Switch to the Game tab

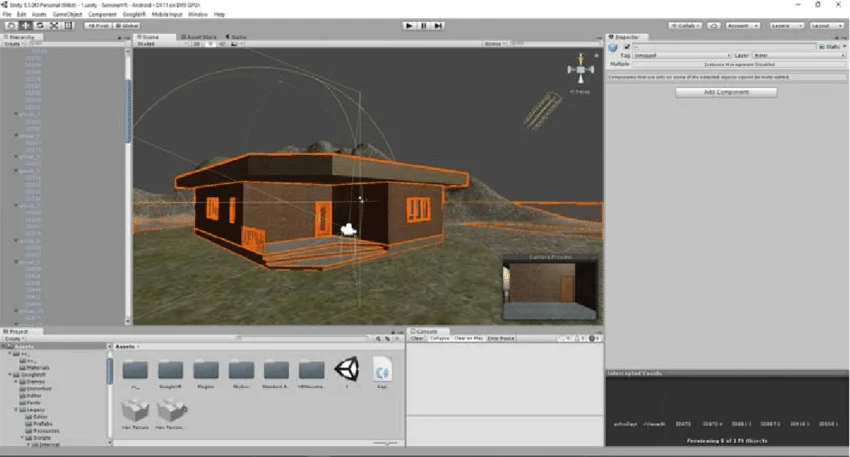click(236, 37)
